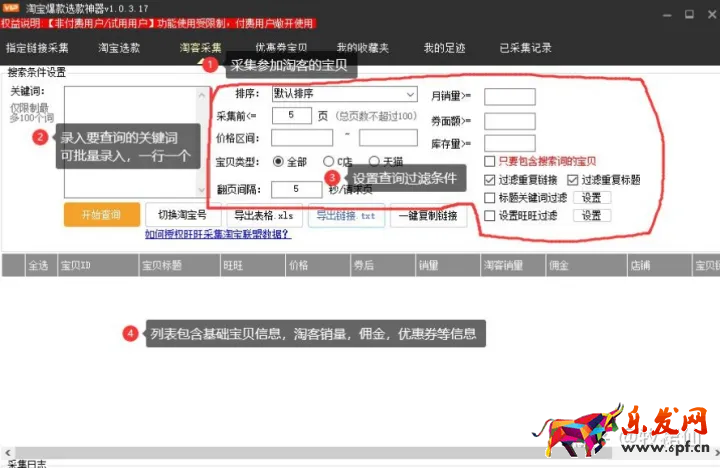Click the 库存量 input field
The image size is (720, 468).
[510, 143]
